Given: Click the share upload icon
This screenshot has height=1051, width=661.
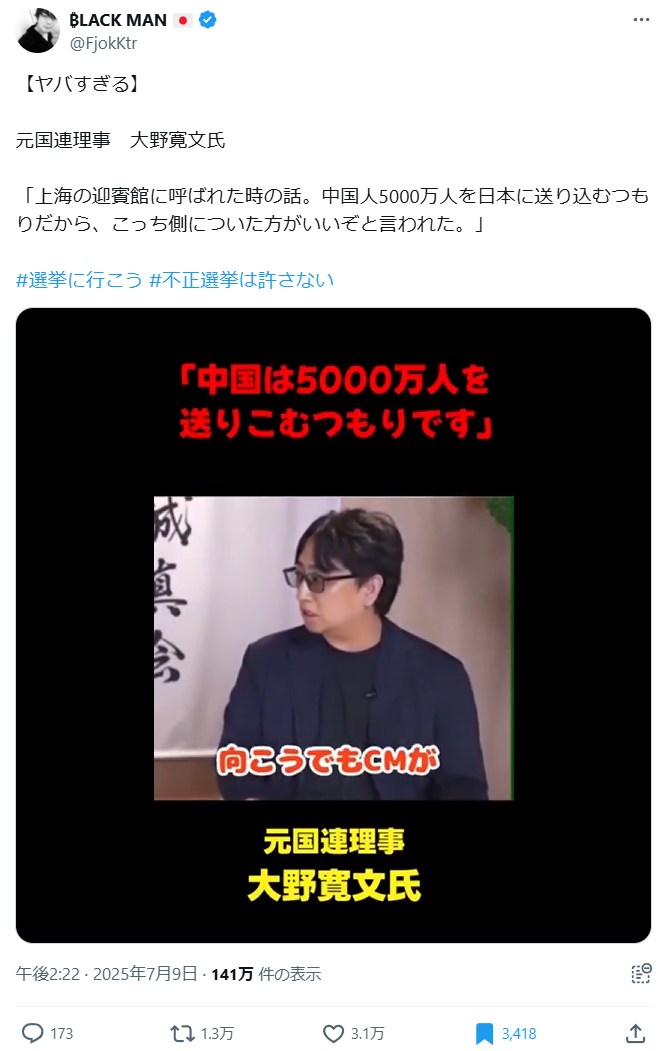Looking at the screenshot, I should point(636,1033).
